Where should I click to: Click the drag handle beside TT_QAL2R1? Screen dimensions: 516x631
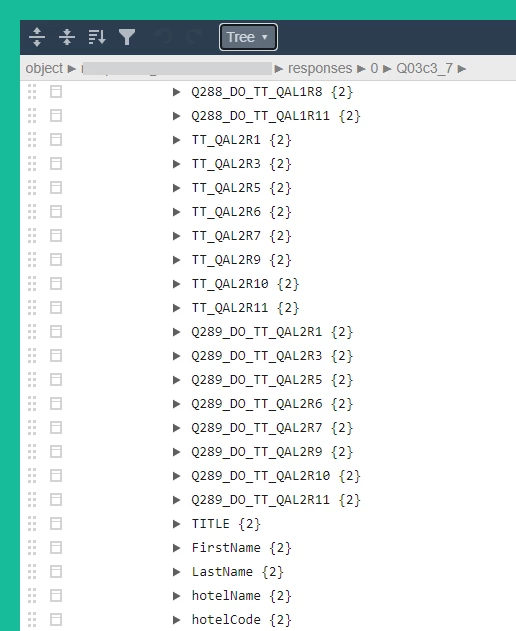click(x=32, y=140)
